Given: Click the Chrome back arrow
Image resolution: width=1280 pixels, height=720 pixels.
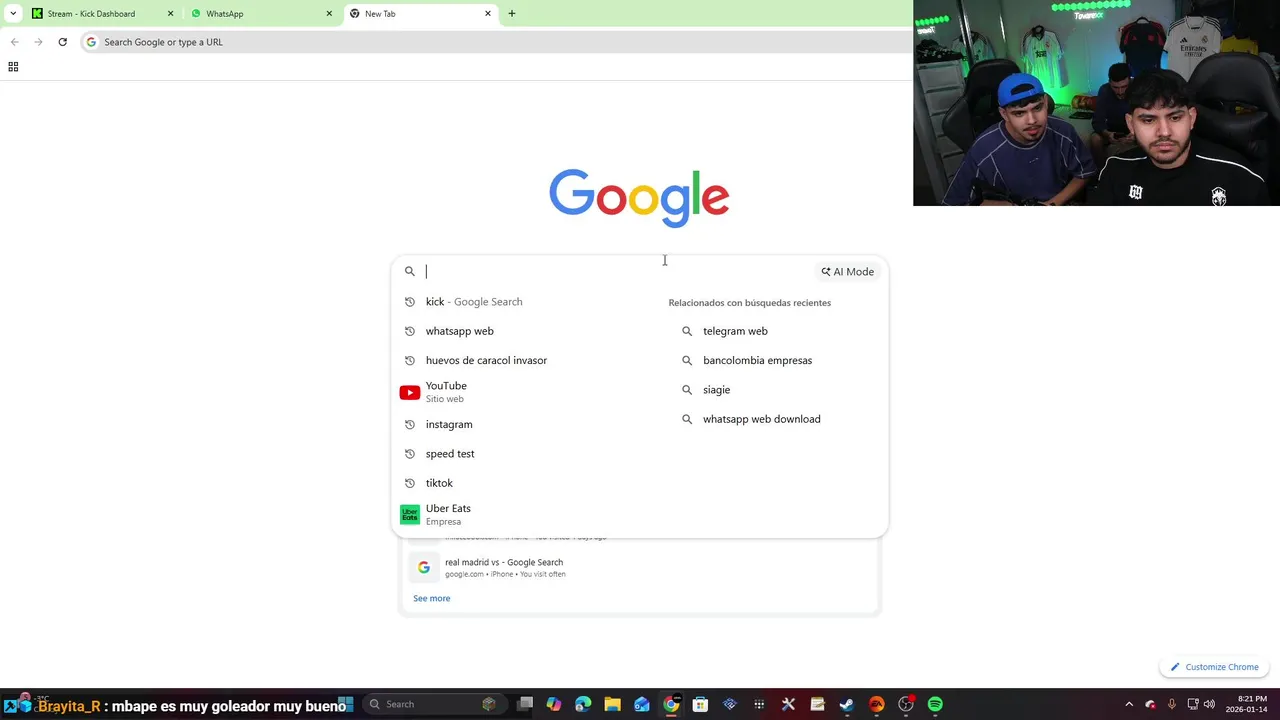Looking at the screenshot, I should point(14,42).
